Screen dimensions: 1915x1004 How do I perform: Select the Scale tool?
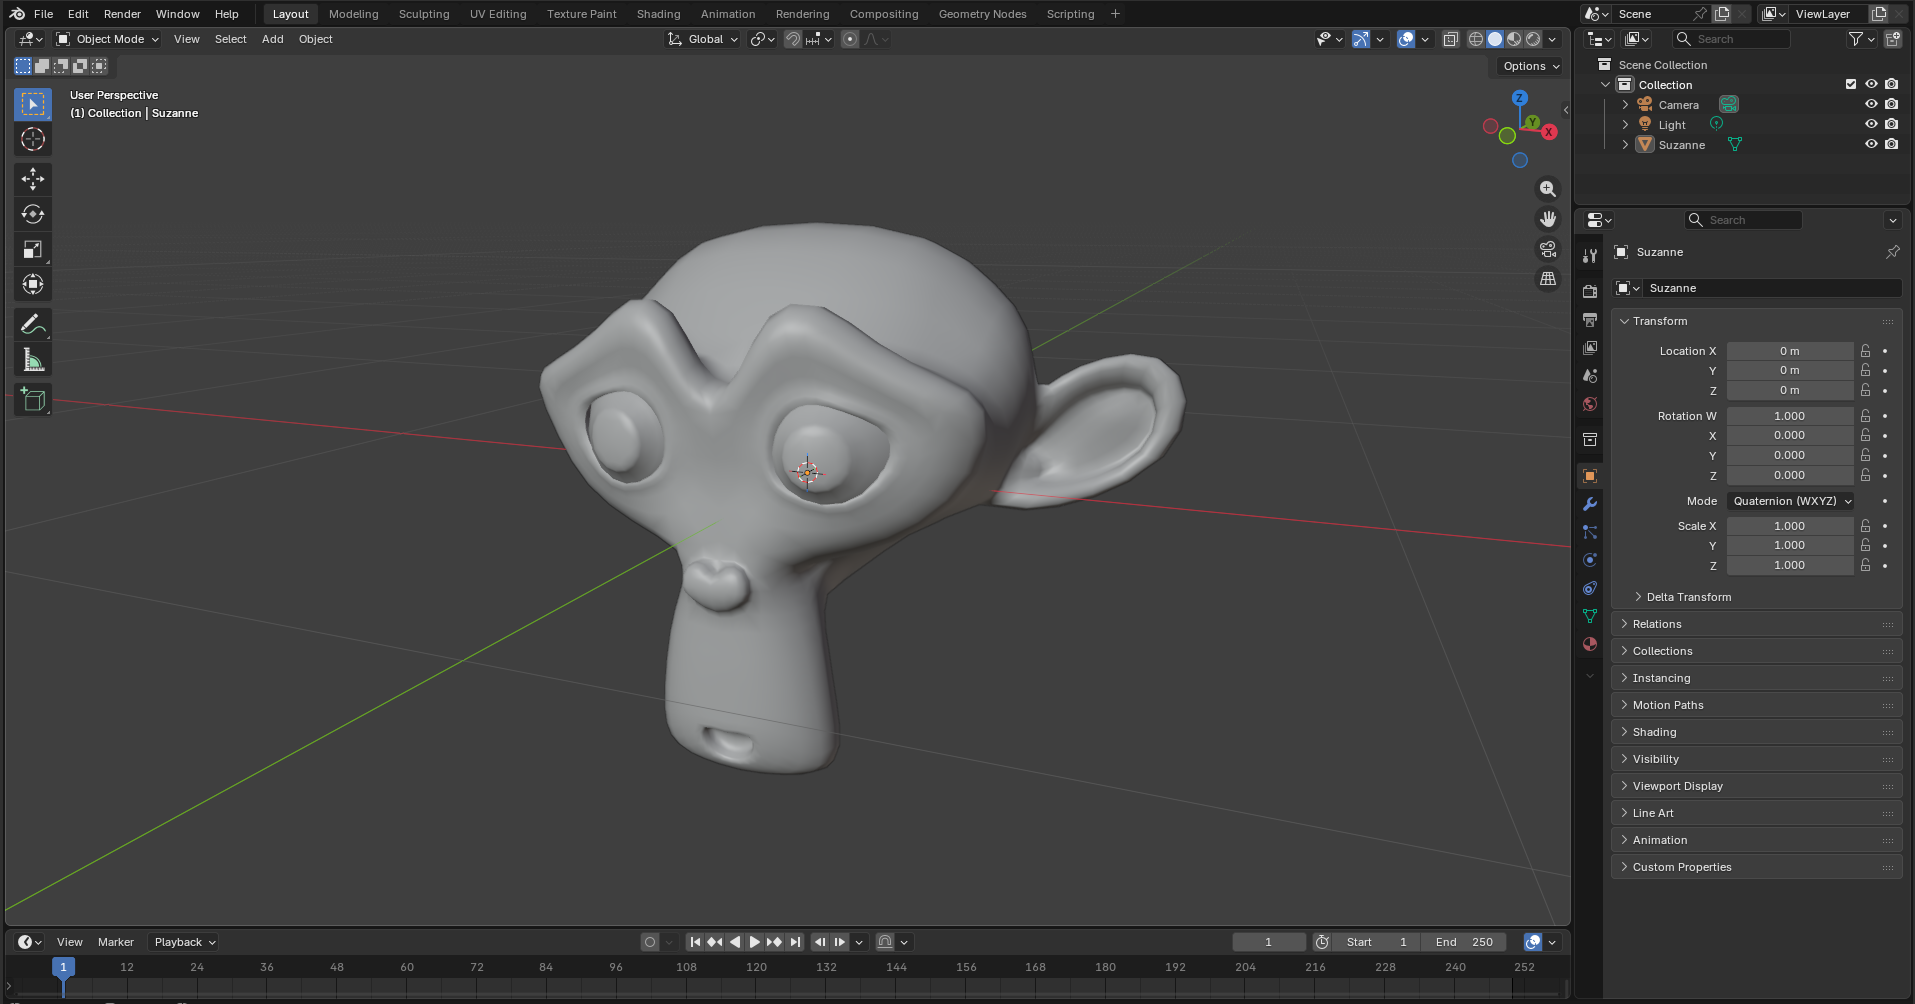tap(33, 249)
